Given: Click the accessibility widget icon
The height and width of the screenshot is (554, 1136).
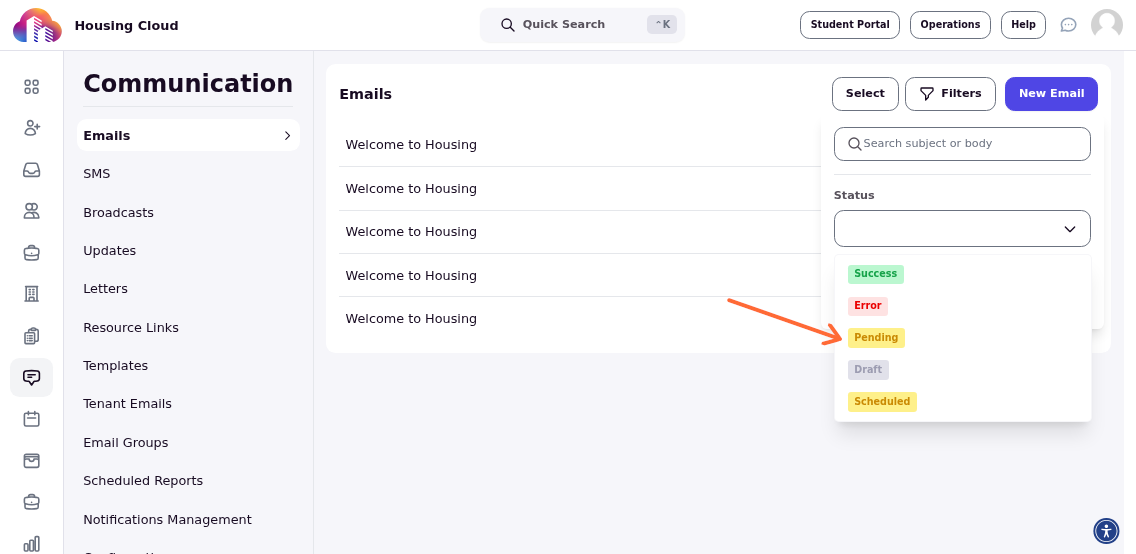Looking at the screenshot, I should click(1106, 531).
